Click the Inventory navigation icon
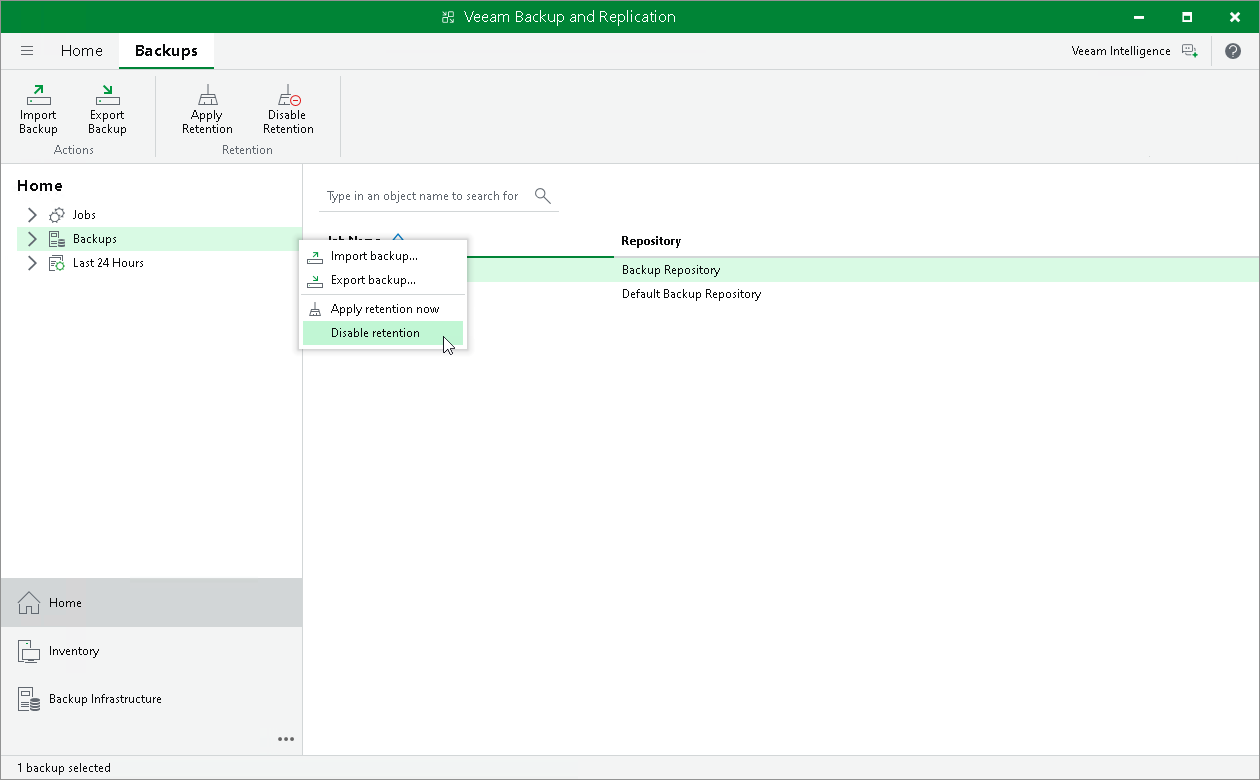1260x780 pixels. [29, 651]
